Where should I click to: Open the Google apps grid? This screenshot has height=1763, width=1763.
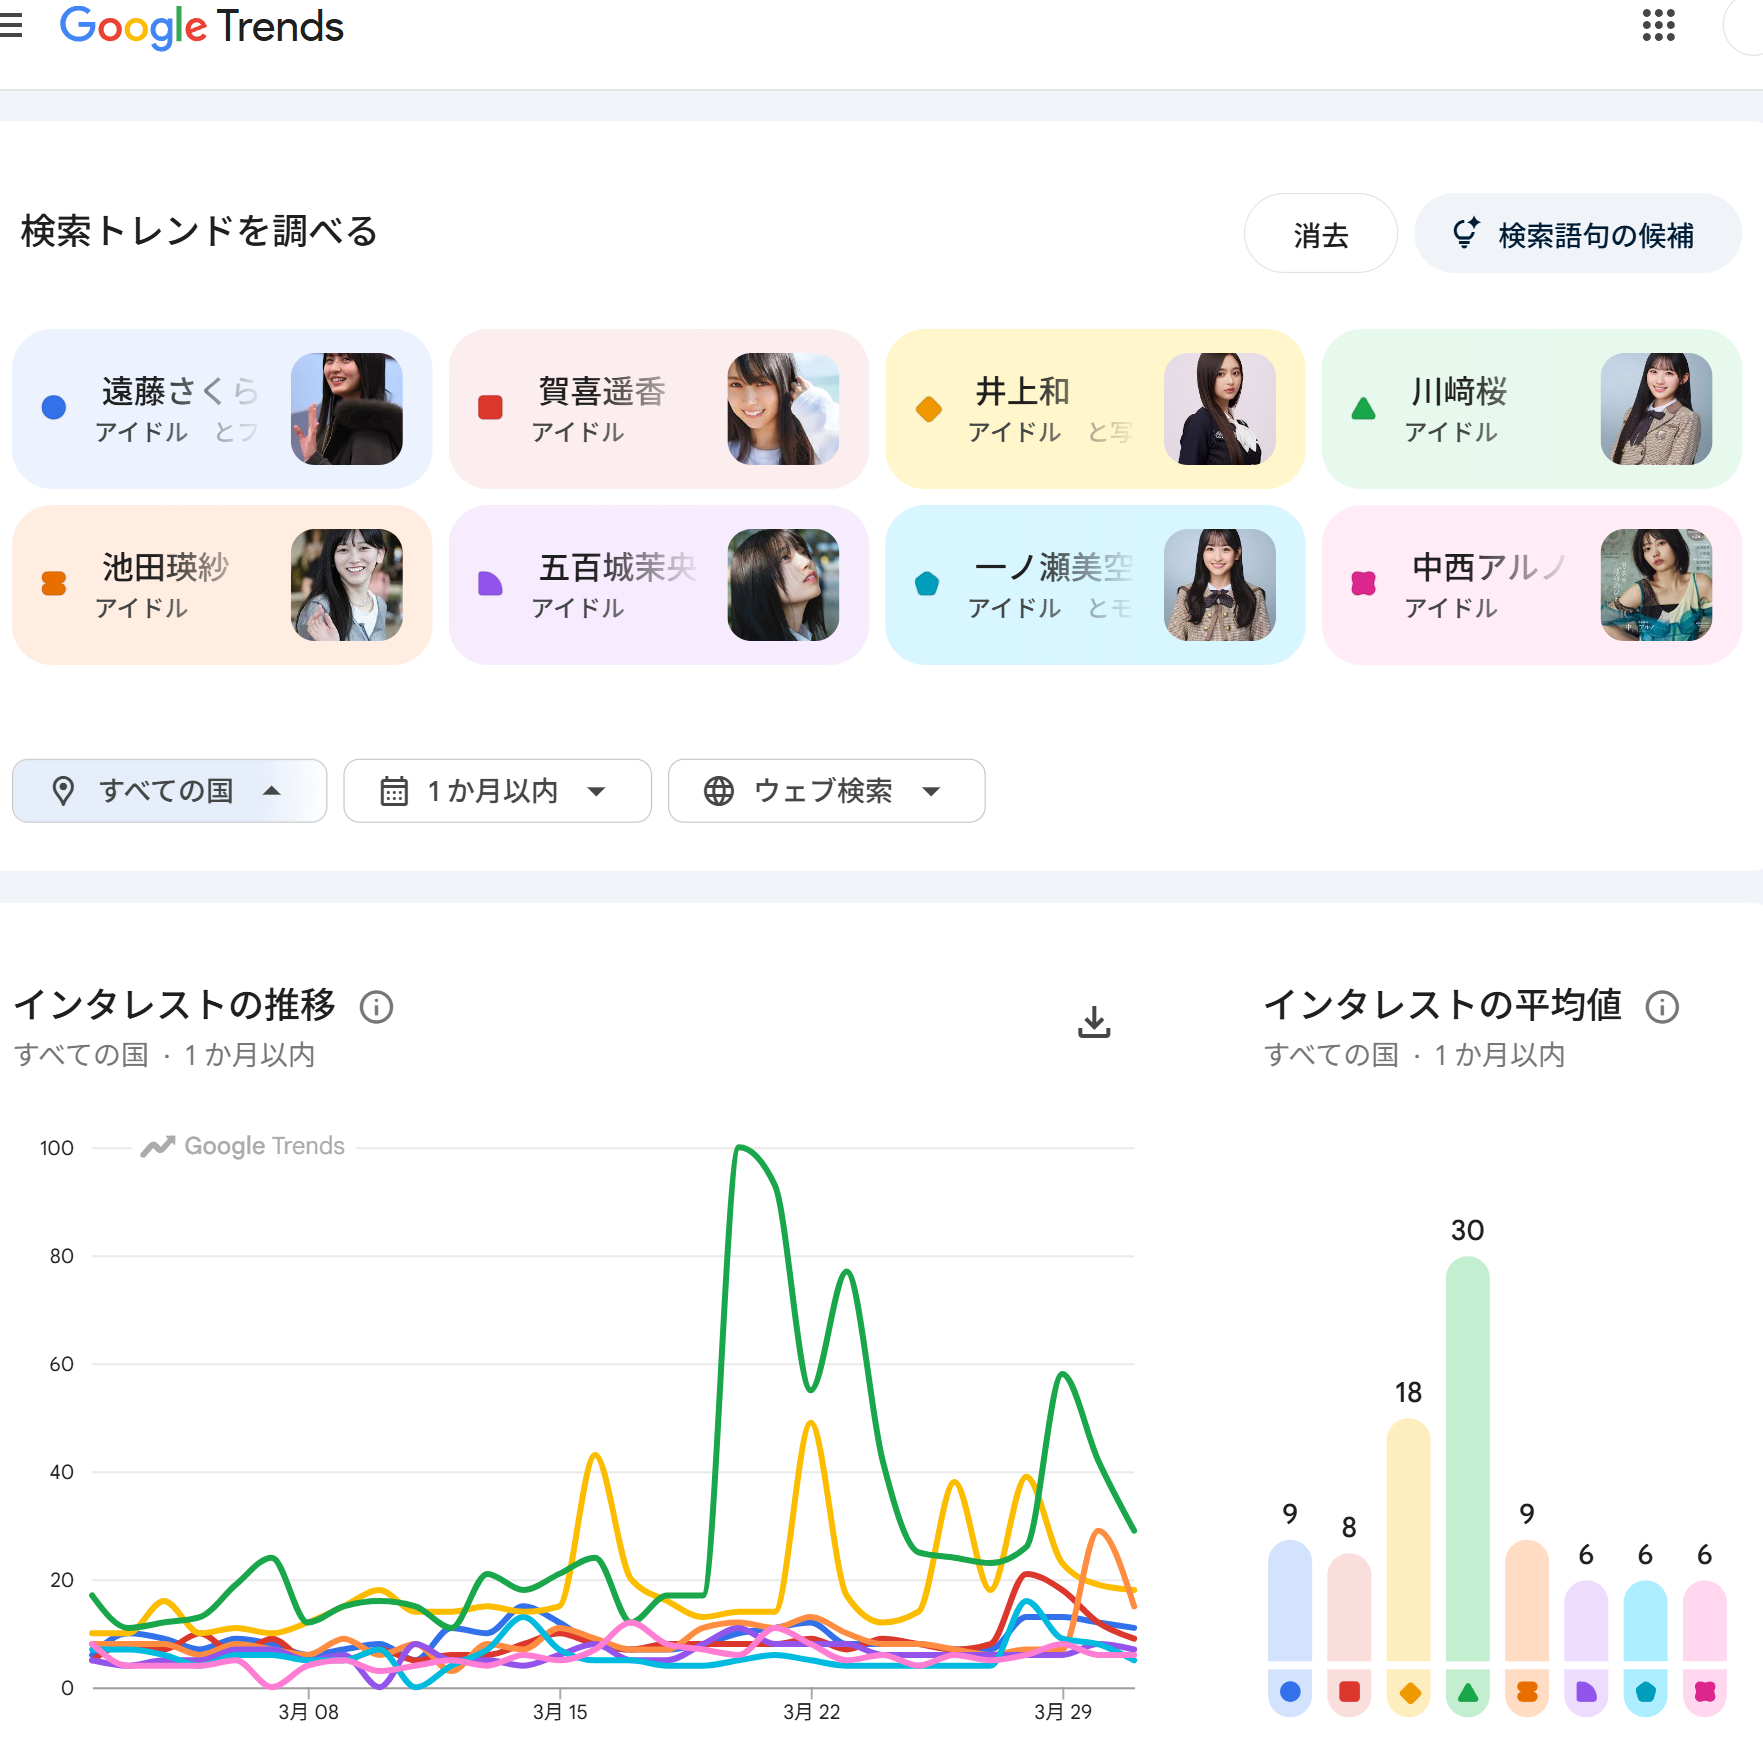coord(1658,26)
